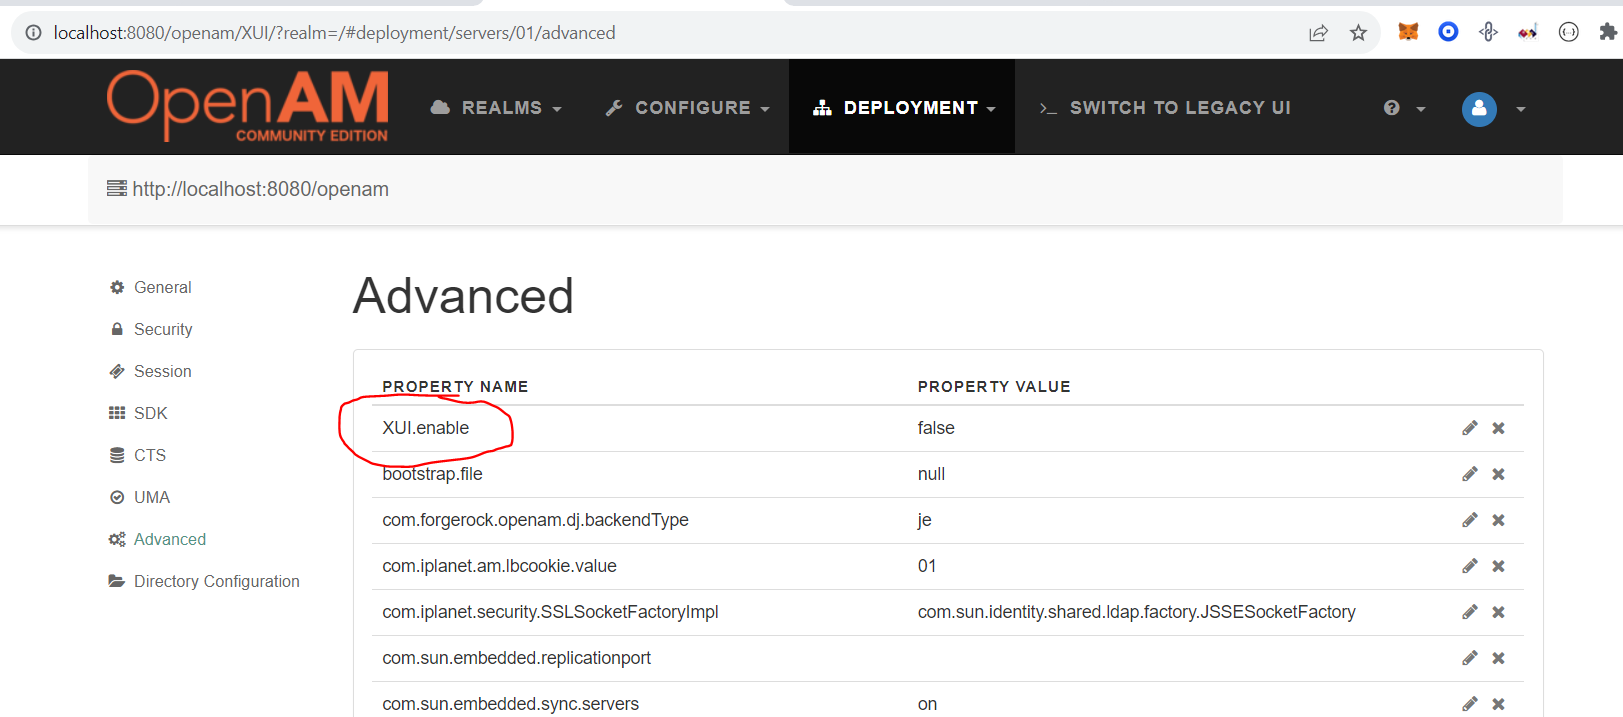Viewport: 1623px width, 717px height.
Task: Click the com.iplanet.security.SSLSocketFactoryImpl name
Action: (550, 612)
